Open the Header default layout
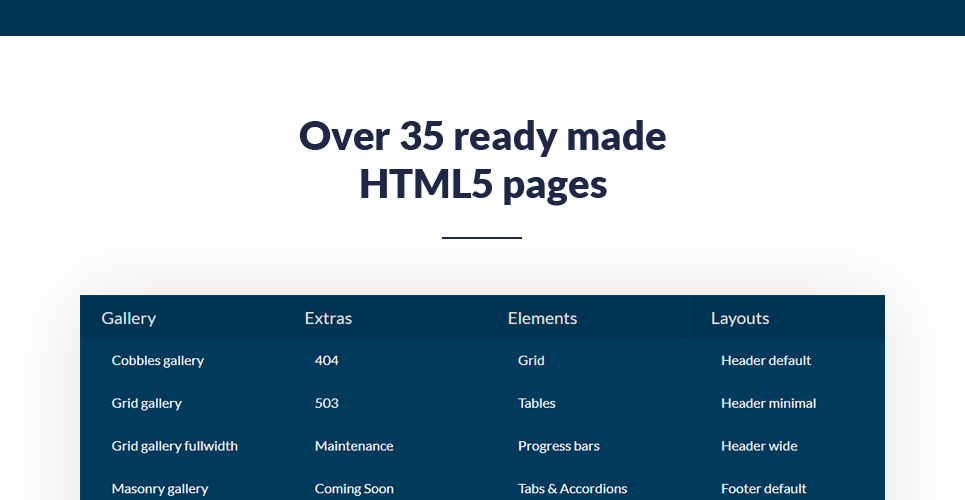 coord(766,361)
